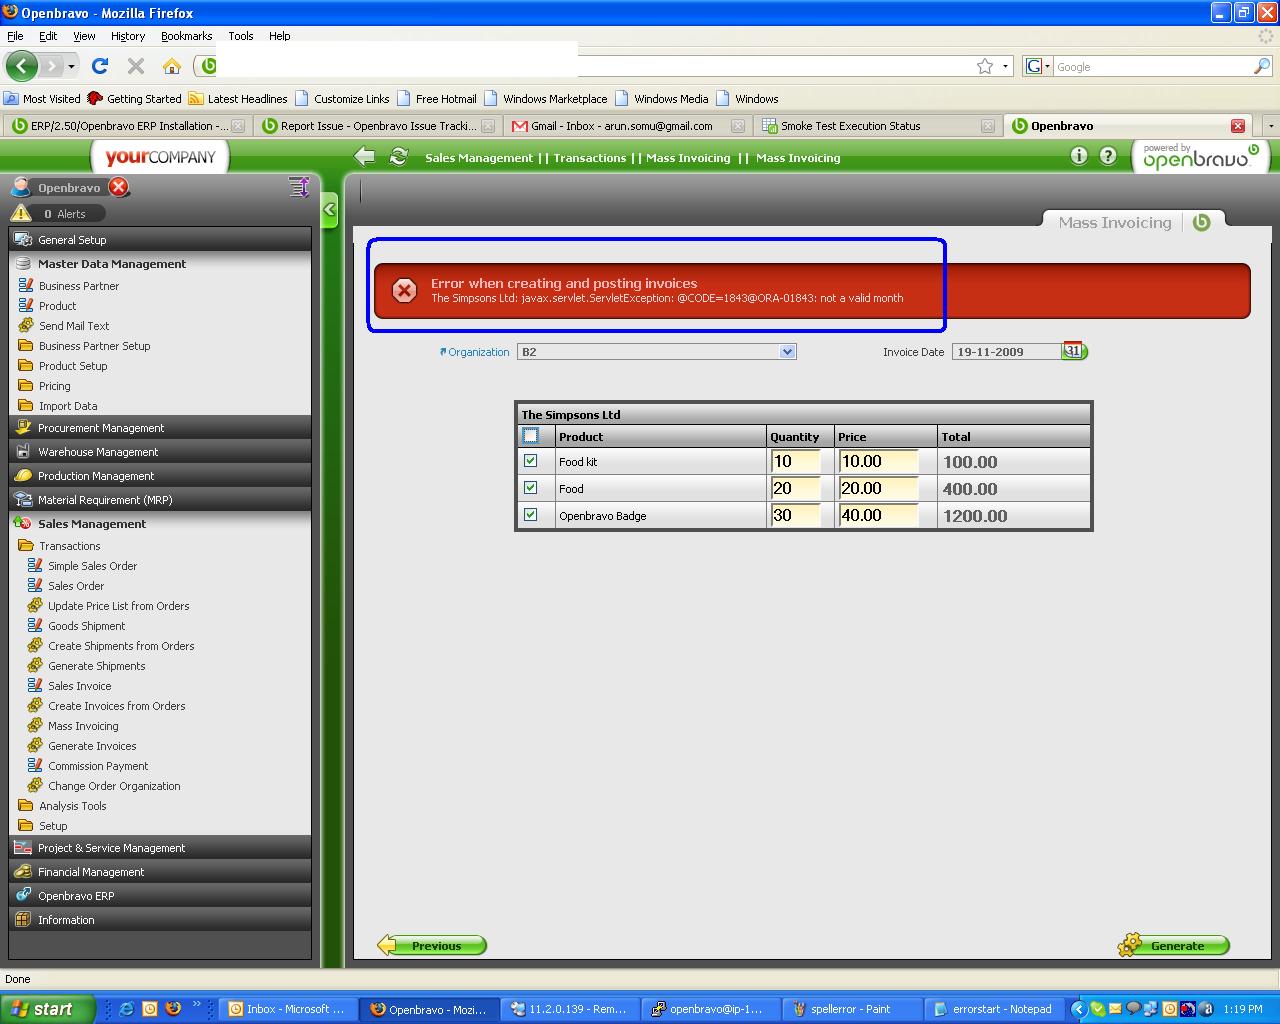The height and width of the screenshot is (1024, 1280).
Task: Click the Organization field label link
Action: click(478, 352)
